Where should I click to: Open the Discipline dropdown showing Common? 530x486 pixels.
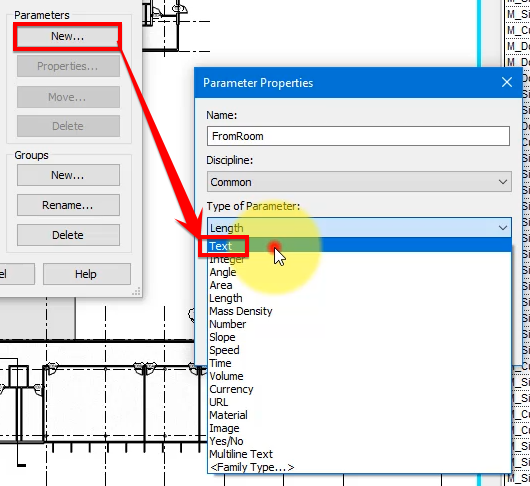pos(359,182)
